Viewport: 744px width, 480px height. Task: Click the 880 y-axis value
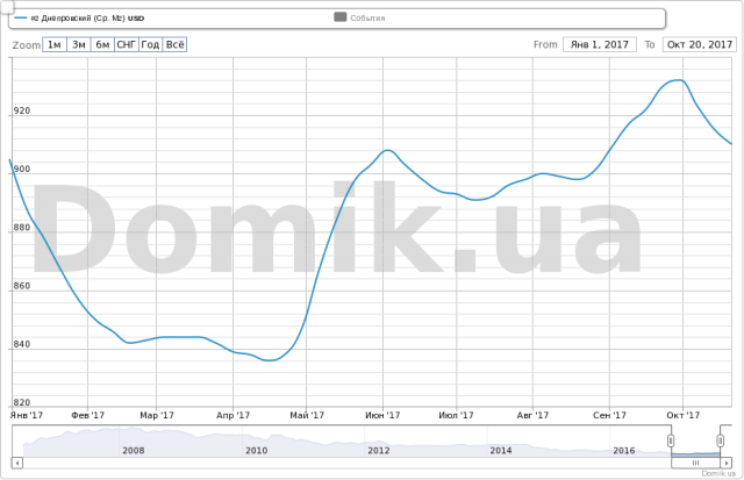[22, 228]
